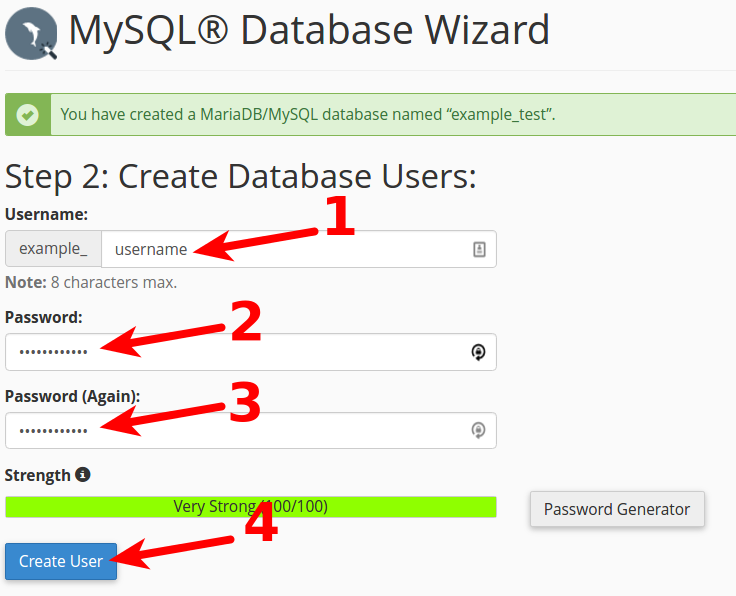The height and width of the screenshot is (596, 736).
Task: Click the Strength label text
Action: 38,475
